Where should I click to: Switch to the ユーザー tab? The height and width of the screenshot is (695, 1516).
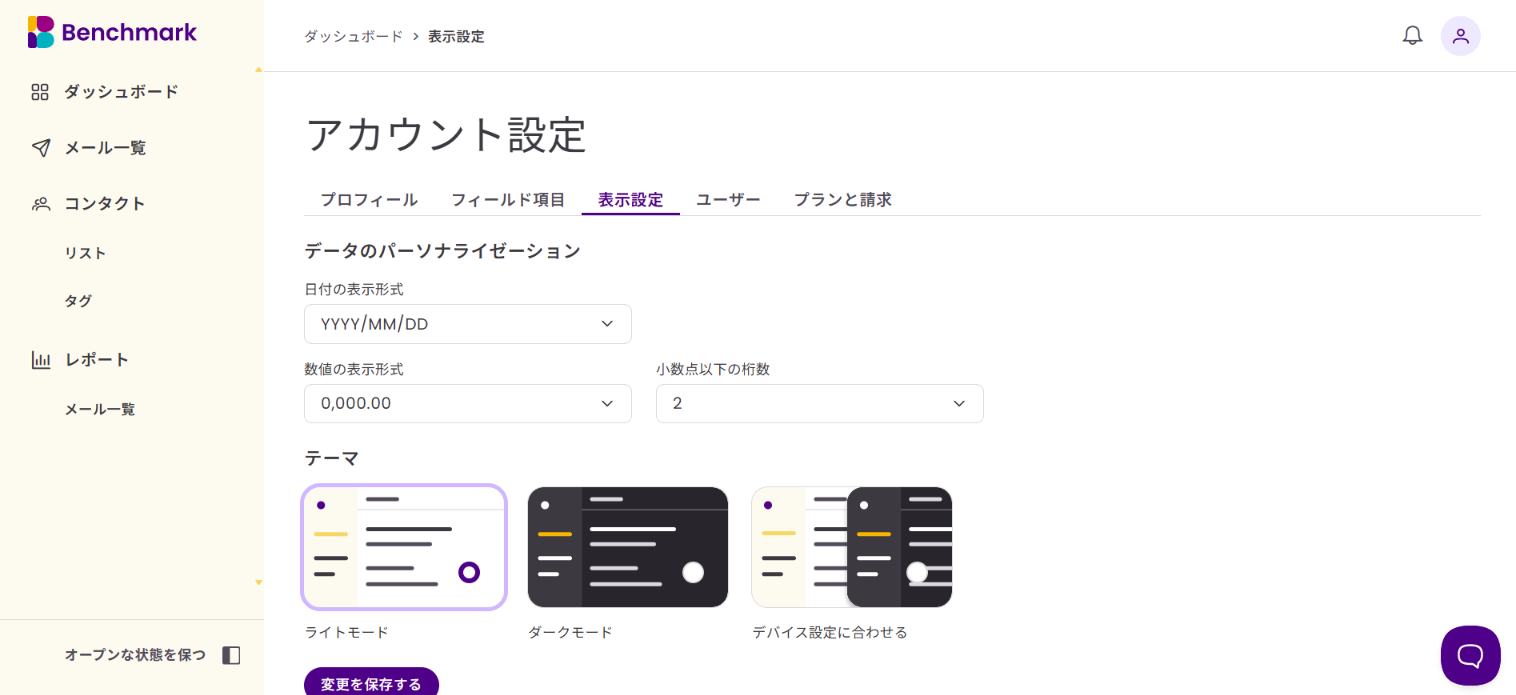pyautogui.click(x=728, y=199)
